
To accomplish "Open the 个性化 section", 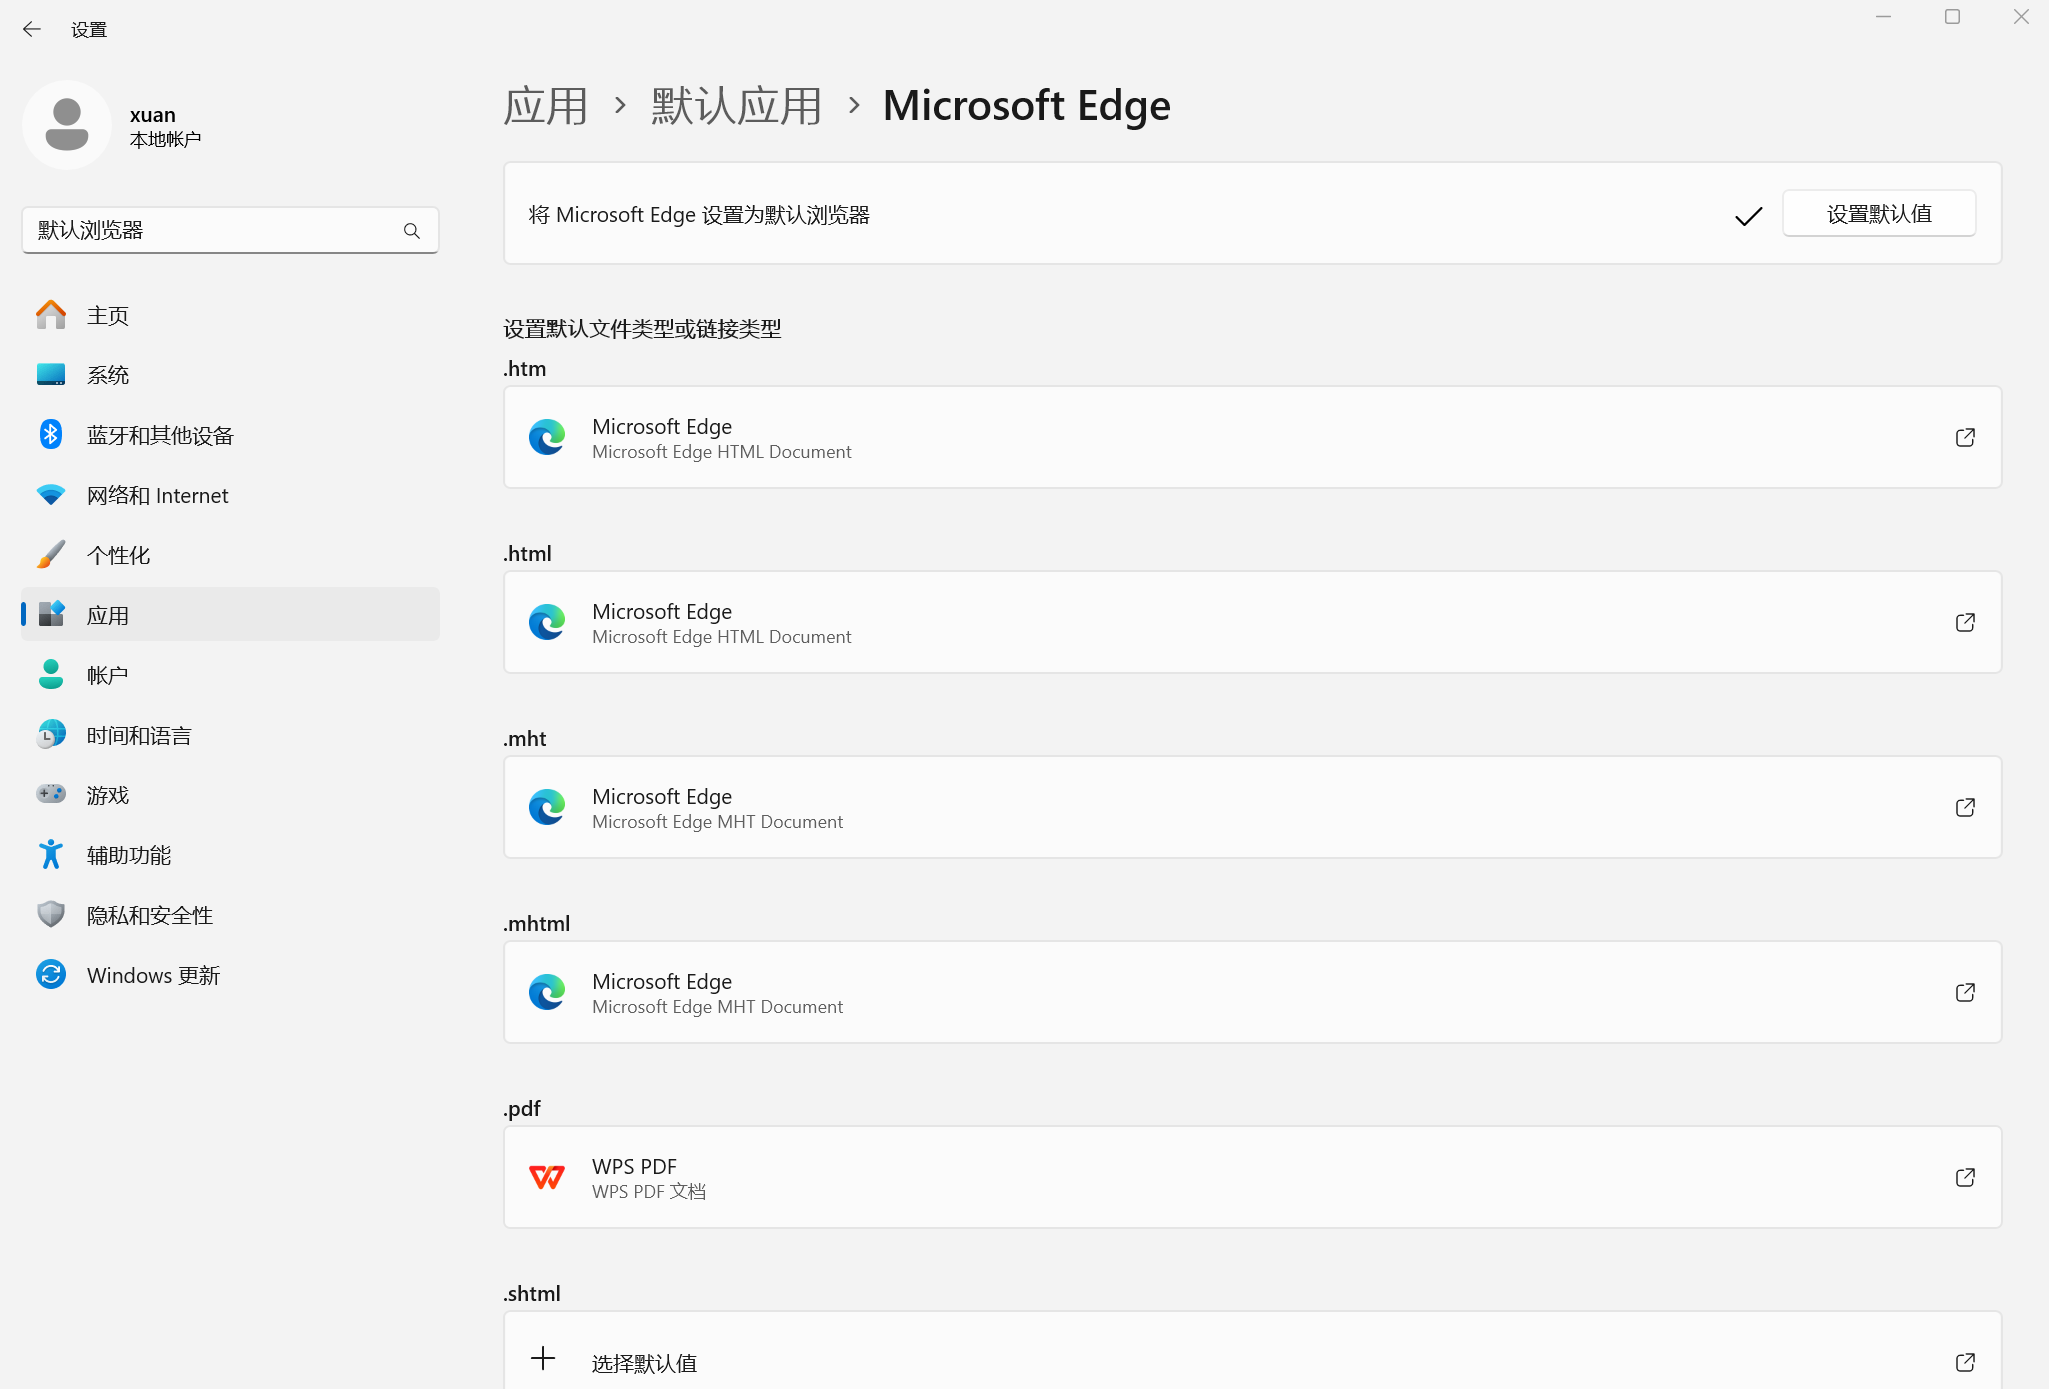I will (230, 555).
